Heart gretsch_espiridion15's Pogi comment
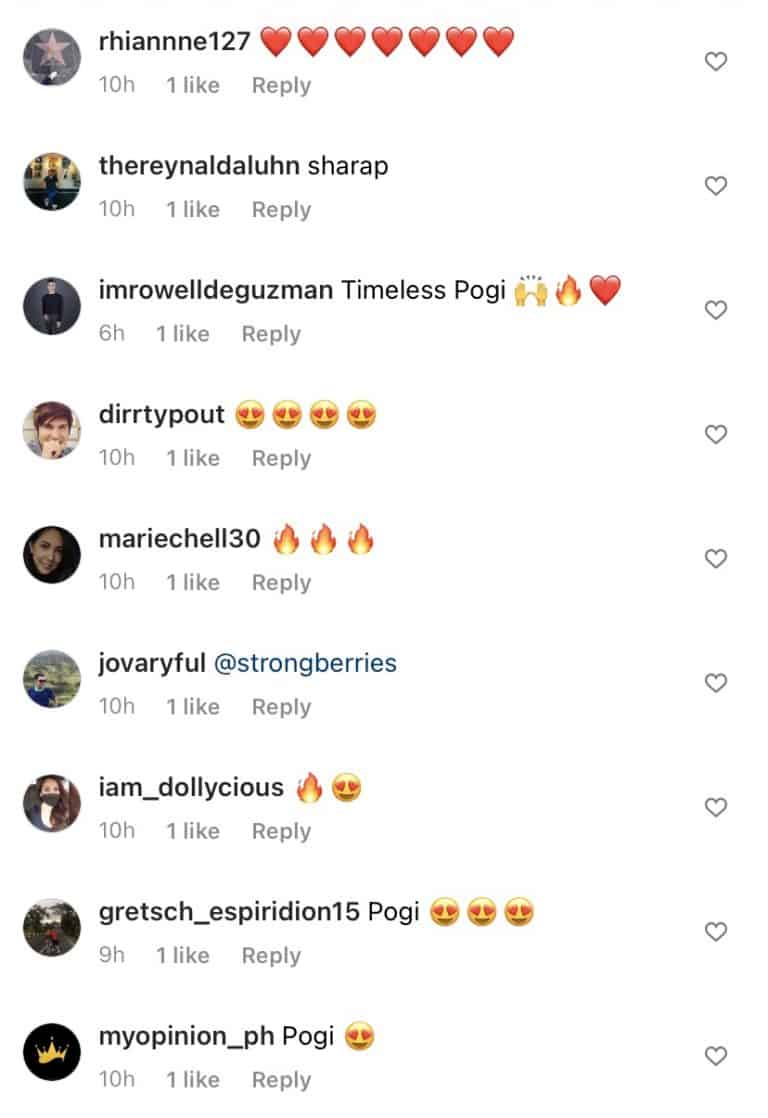The image size is (768, 1118). 715,932
